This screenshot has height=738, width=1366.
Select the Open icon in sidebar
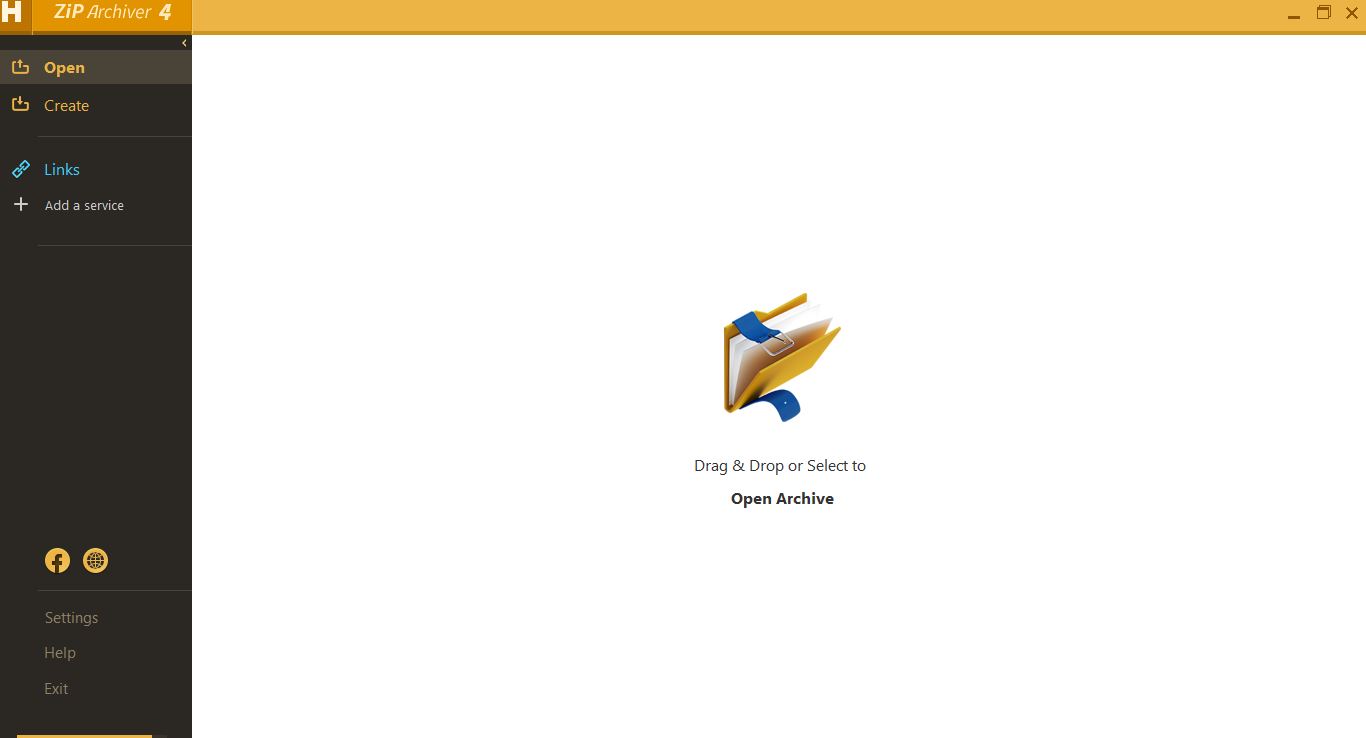20,67
